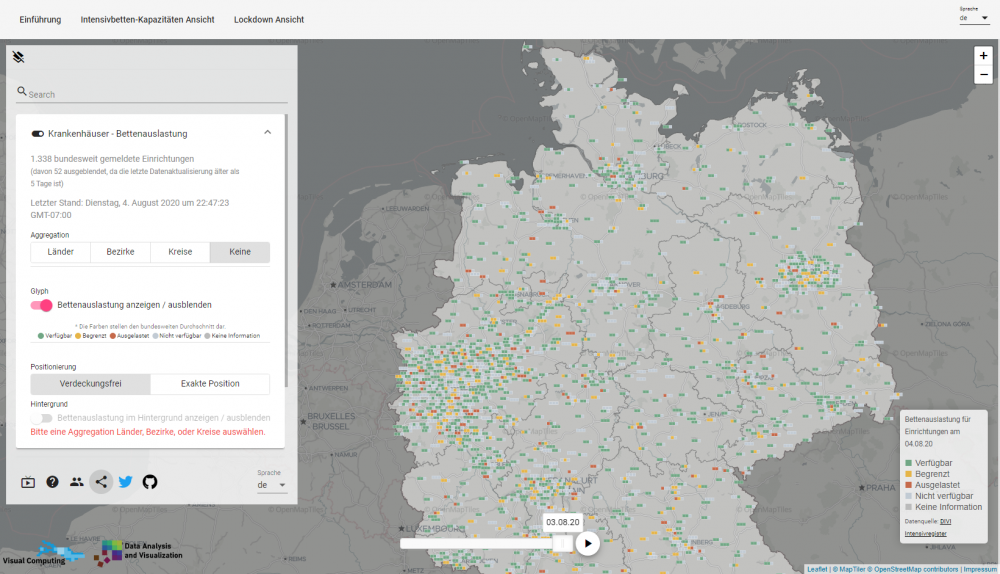
Task: Click the help question mark icon
Action: tap(52, 482)
